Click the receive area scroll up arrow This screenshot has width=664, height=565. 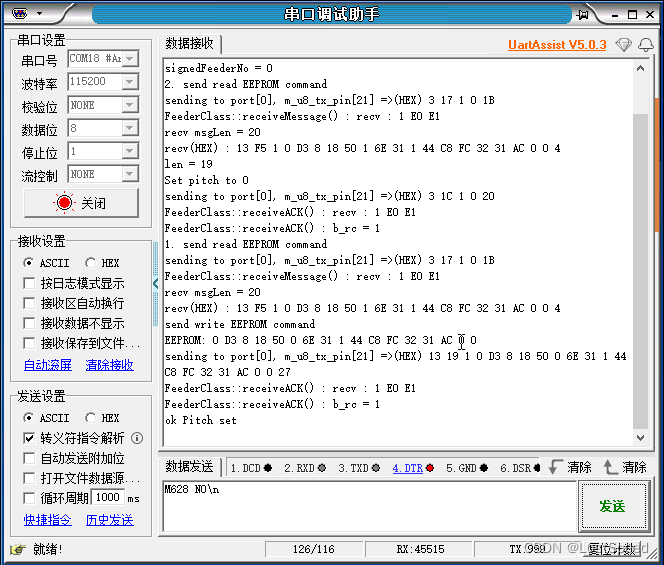click(x=641, y=68)
